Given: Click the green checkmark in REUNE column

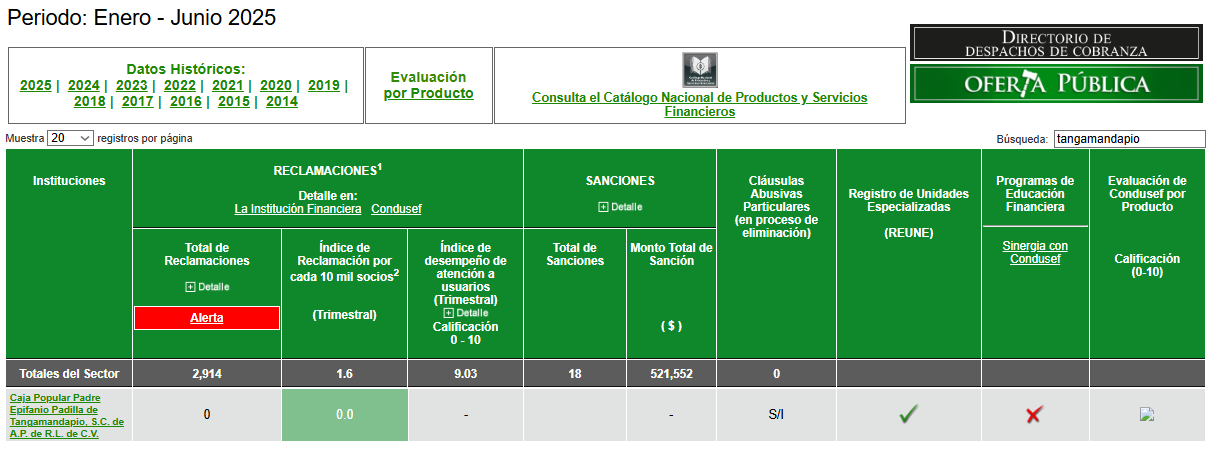Looking at the screenshot, I should tap(908, 414).
